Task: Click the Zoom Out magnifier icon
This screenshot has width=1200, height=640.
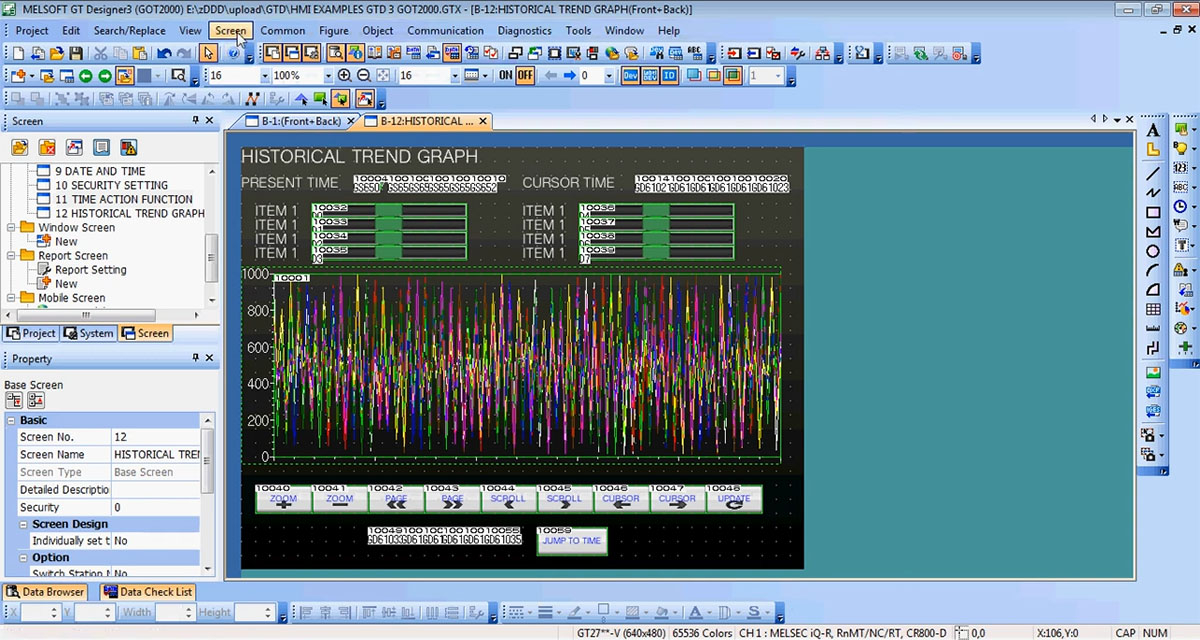Action: tap(364, 76)
